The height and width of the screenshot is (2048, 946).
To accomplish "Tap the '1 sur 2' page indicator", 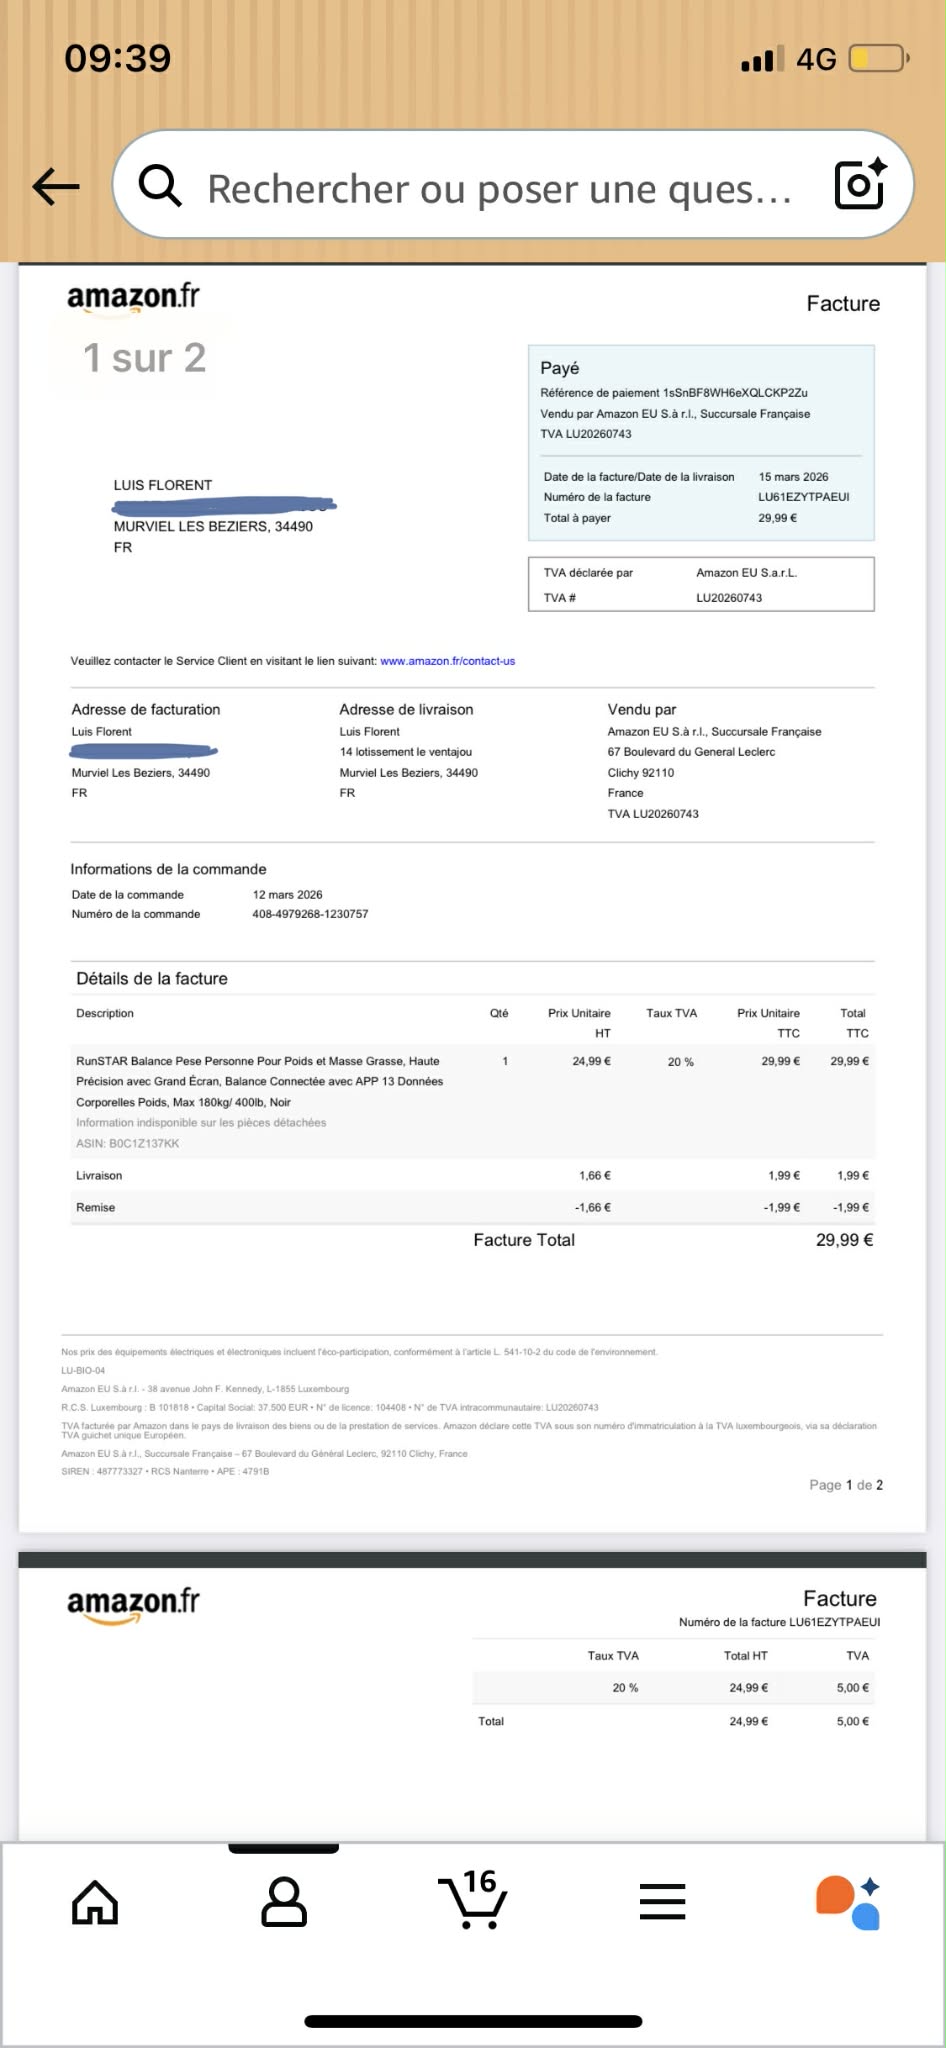I will pyautogui.click(x=144, y=358).
